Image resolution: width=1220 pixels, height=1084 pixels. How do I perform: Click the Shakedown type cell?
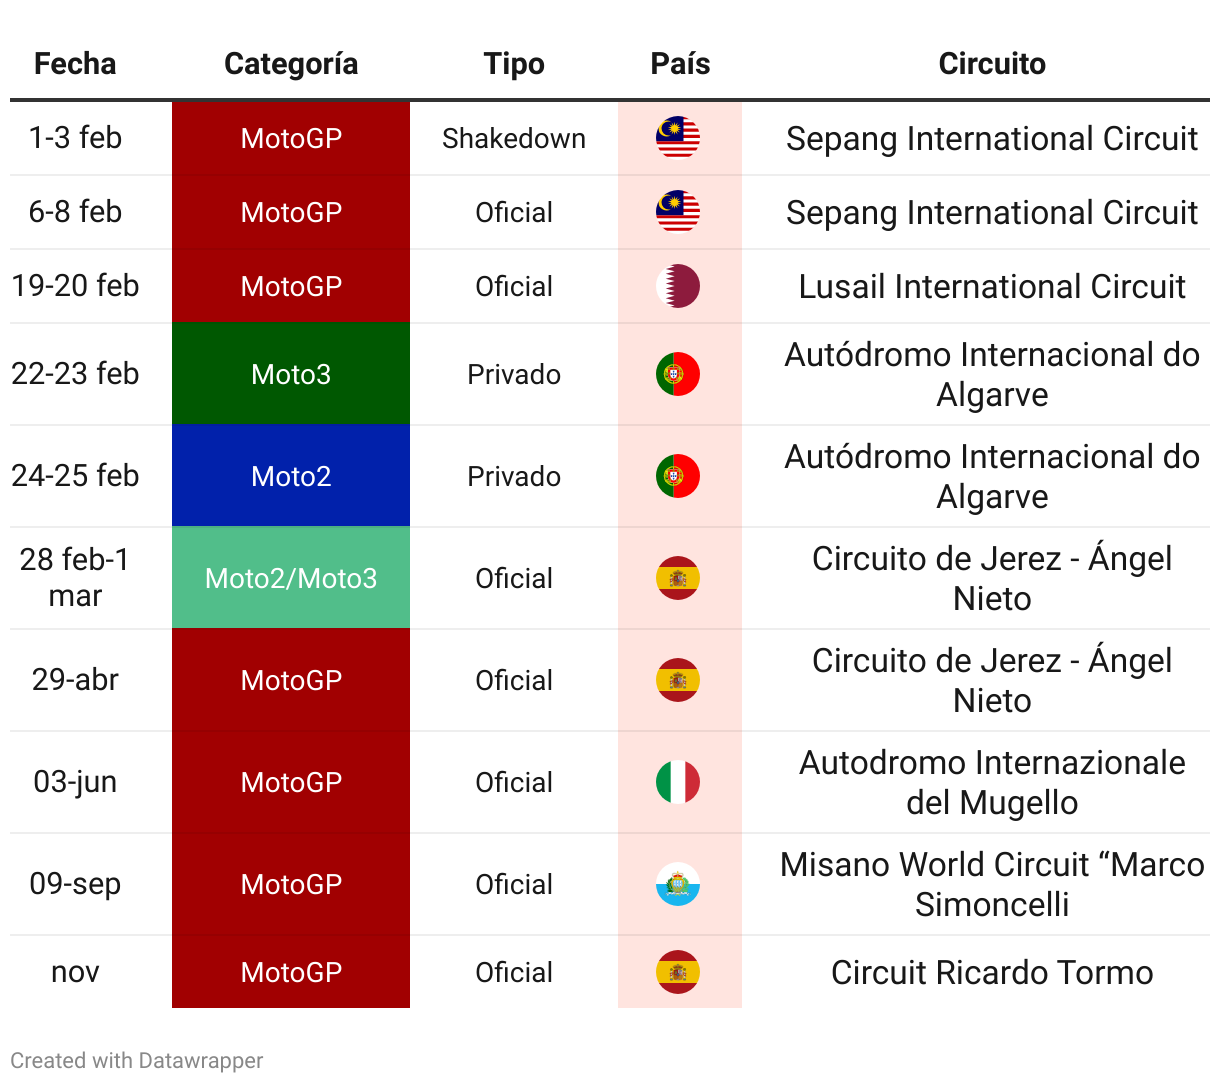514,138
